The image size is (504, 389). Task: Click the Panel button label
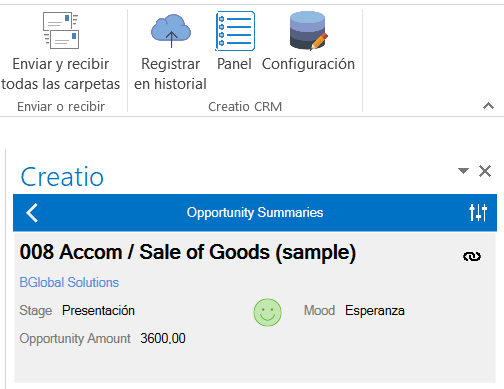tap(234, 64)
